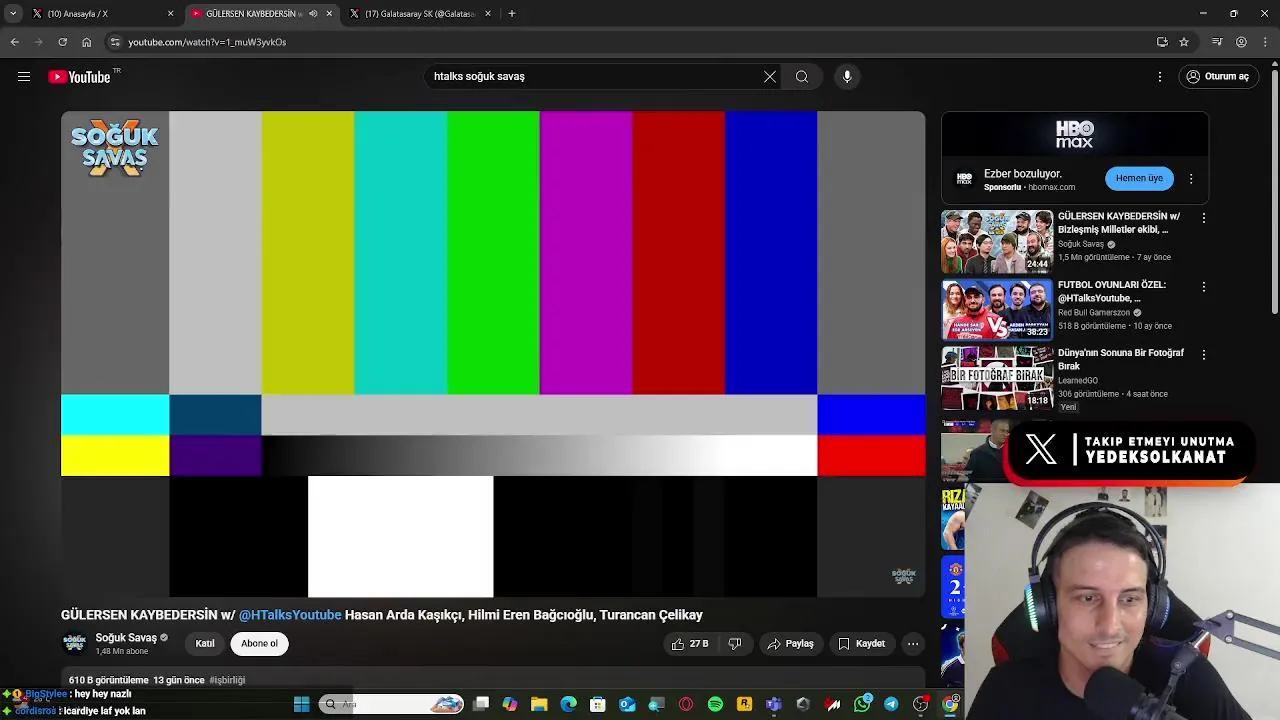
Task: Reload the page
Action: click(62, 42)
